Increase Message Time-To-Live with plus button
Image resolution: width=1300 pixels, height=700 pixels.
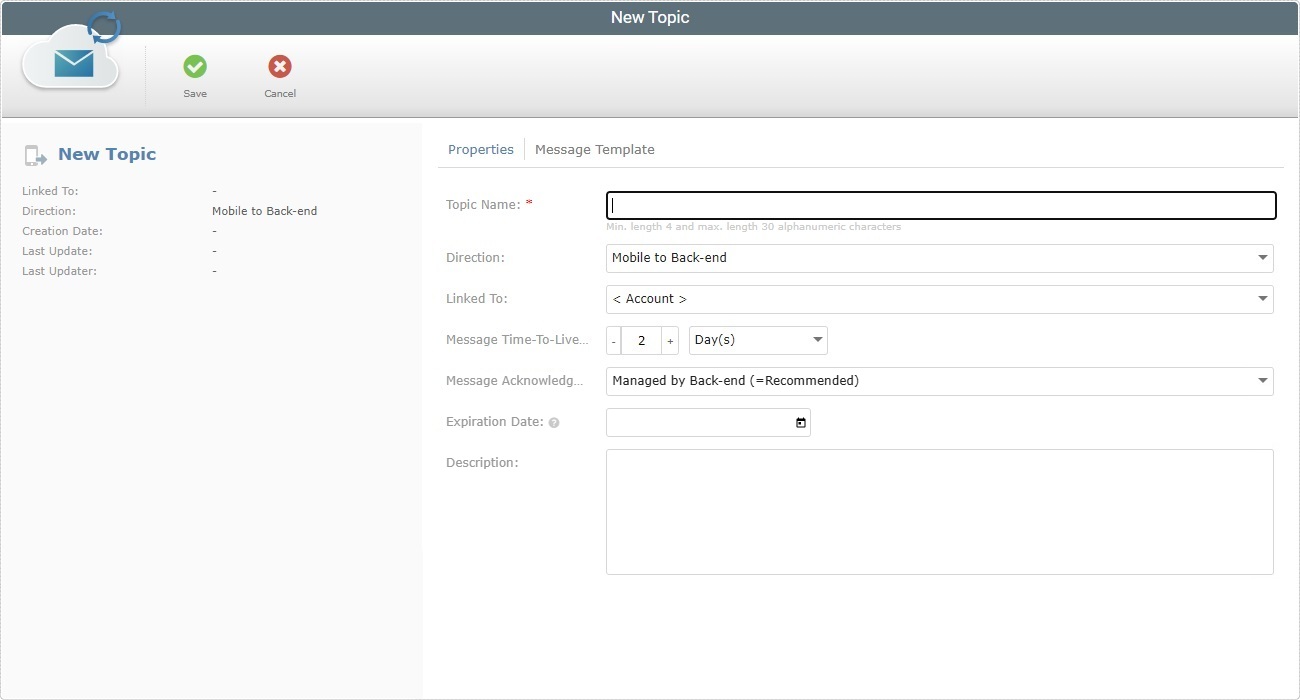(x=669, y=340)
